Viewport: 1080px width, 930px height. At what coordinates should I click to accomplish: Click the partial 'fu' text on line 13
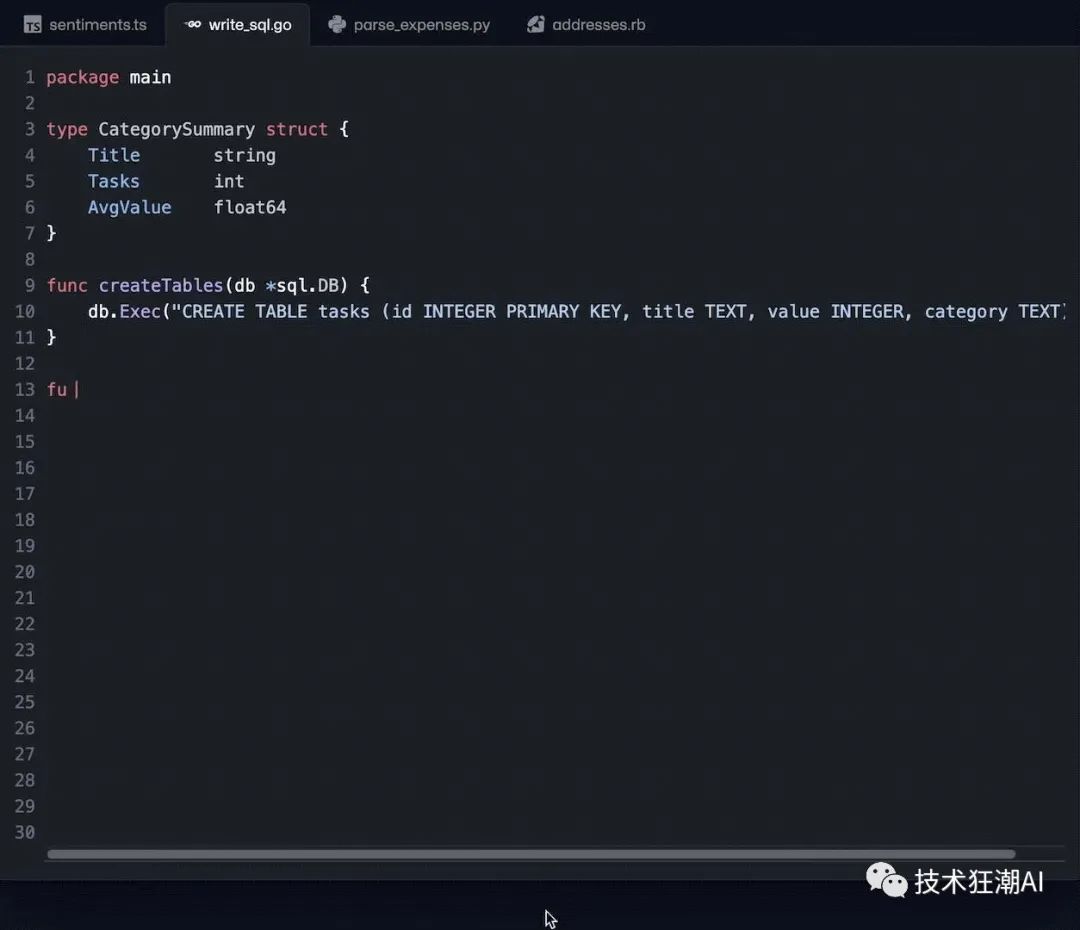[x=56, y=390]
